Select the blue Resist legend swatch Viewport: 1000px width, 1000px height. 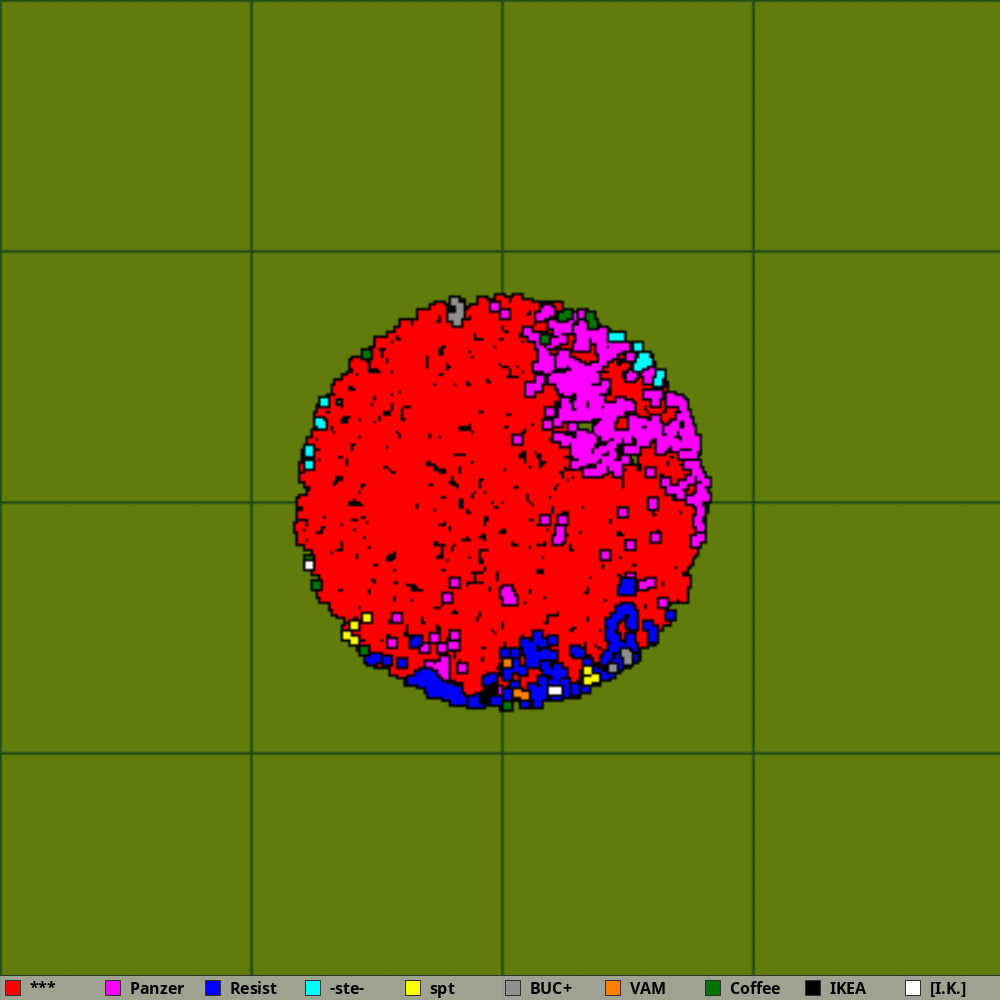click(213, 988)
